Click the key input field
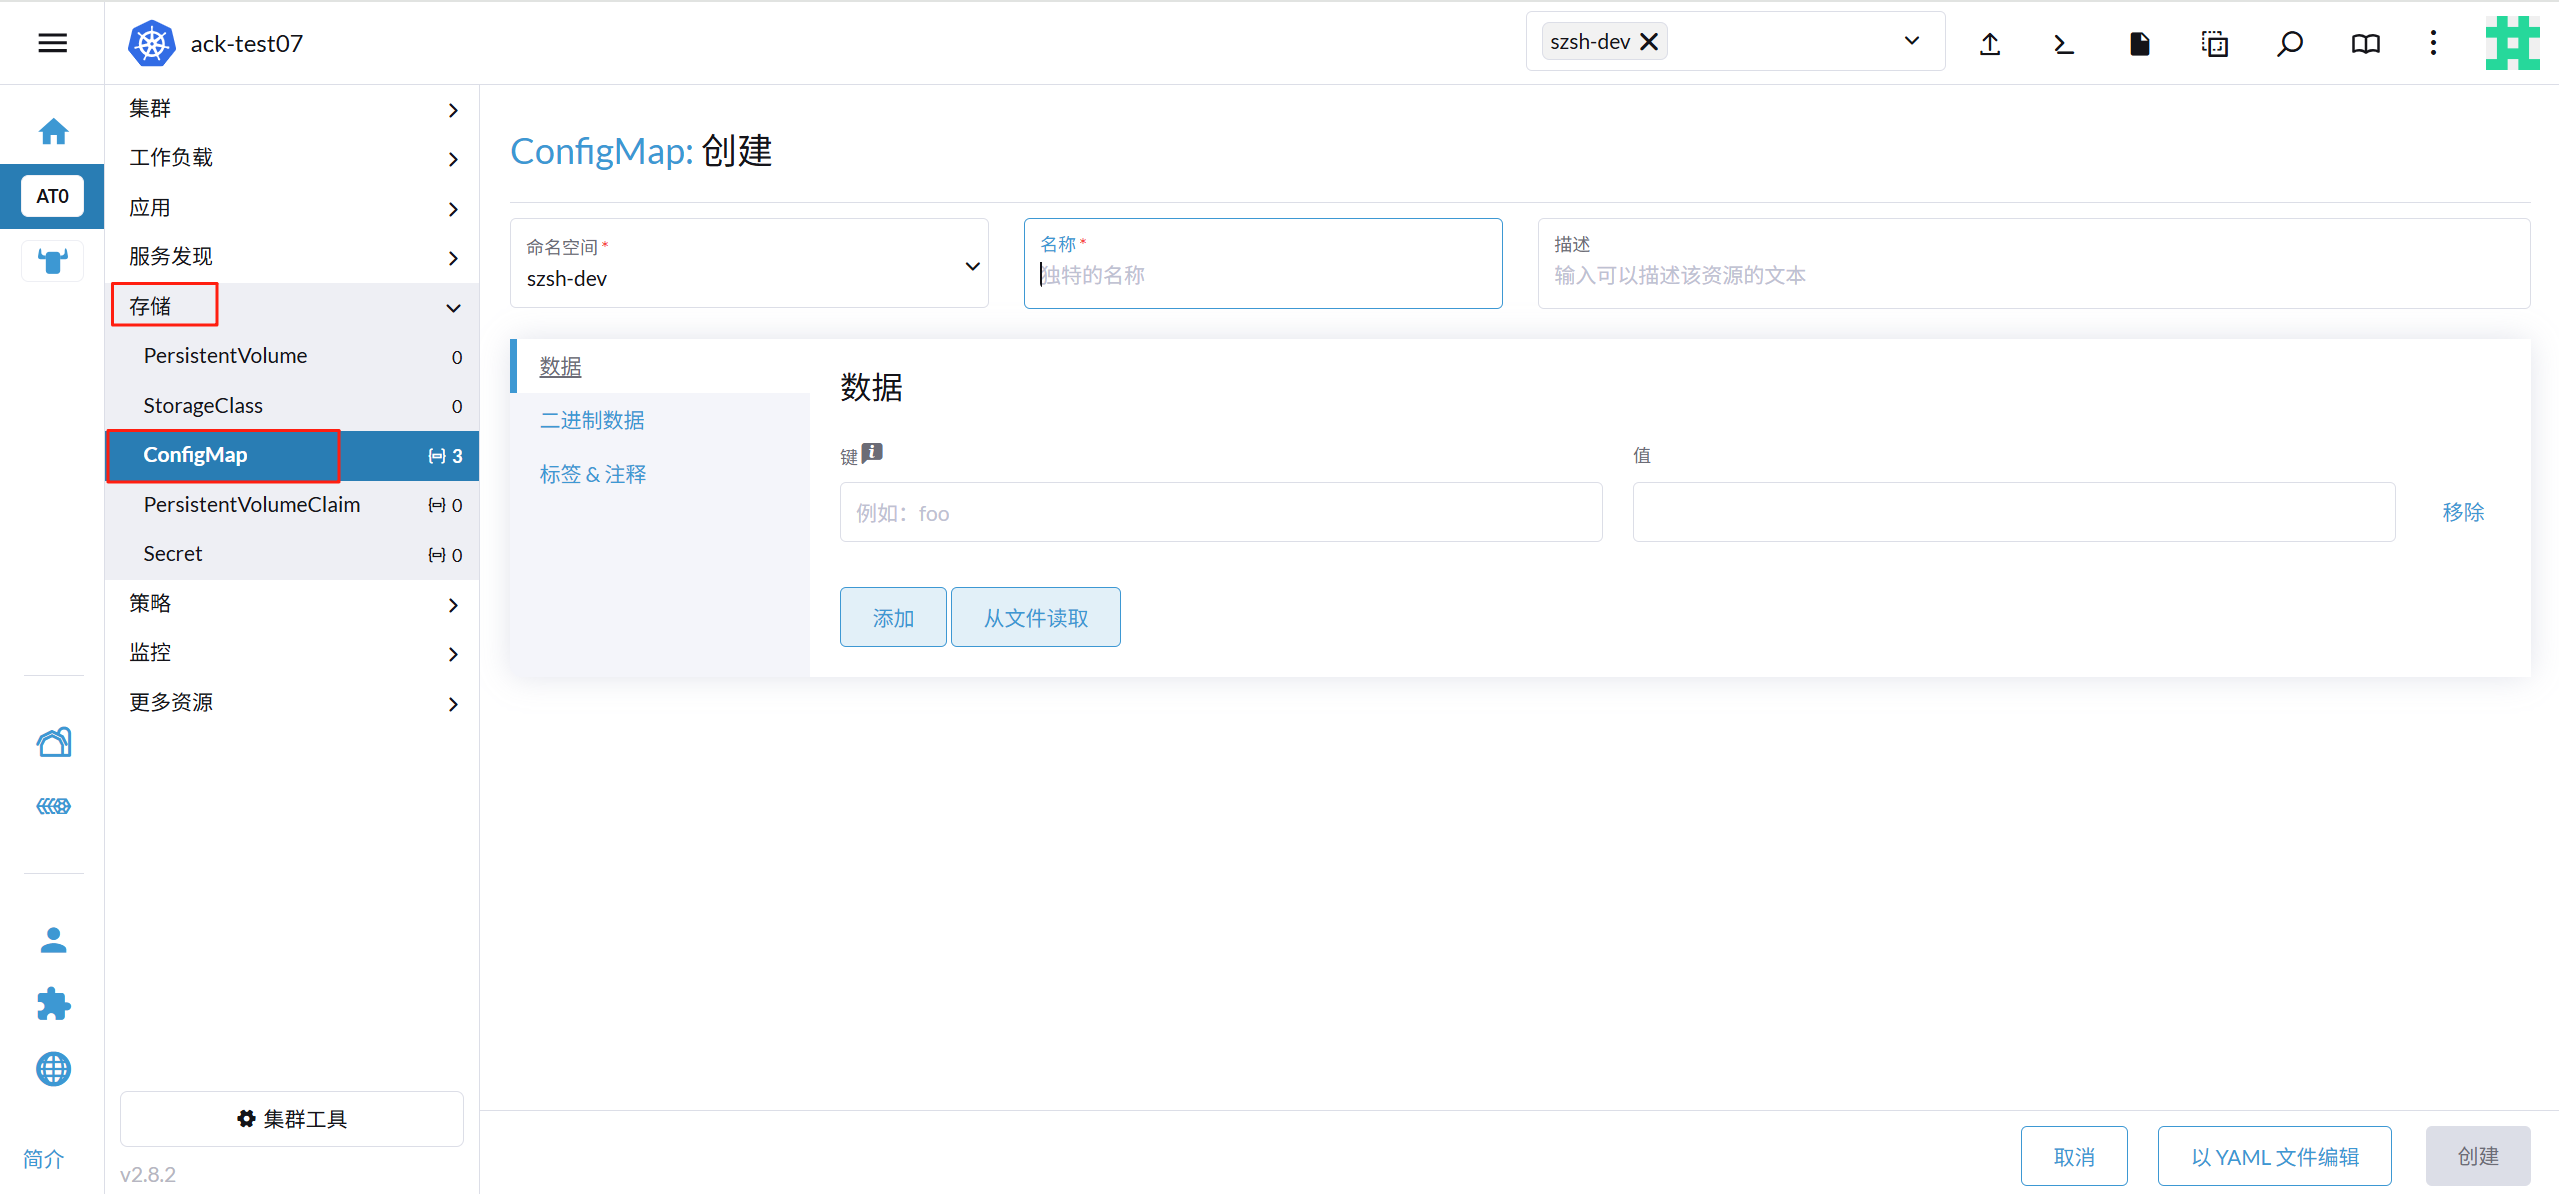The width and height of the screenshot is (2559, 1194). [x=1220, y=512]
